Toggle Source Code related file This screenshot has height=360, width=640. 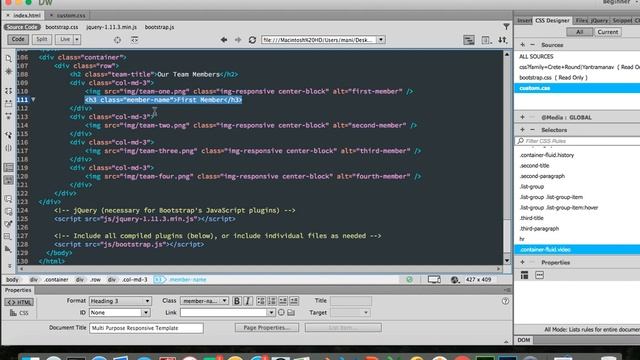pos(22,27)
